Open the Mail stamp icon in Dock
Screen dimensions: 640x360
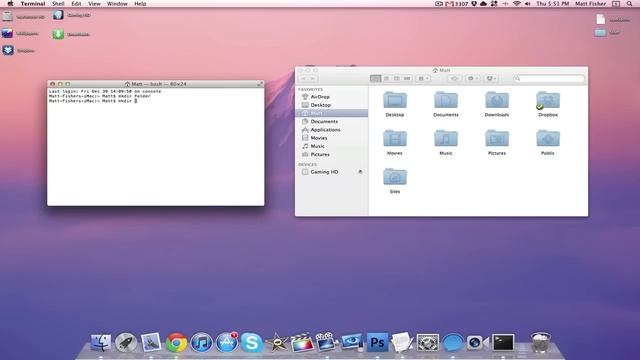[151, 342]
